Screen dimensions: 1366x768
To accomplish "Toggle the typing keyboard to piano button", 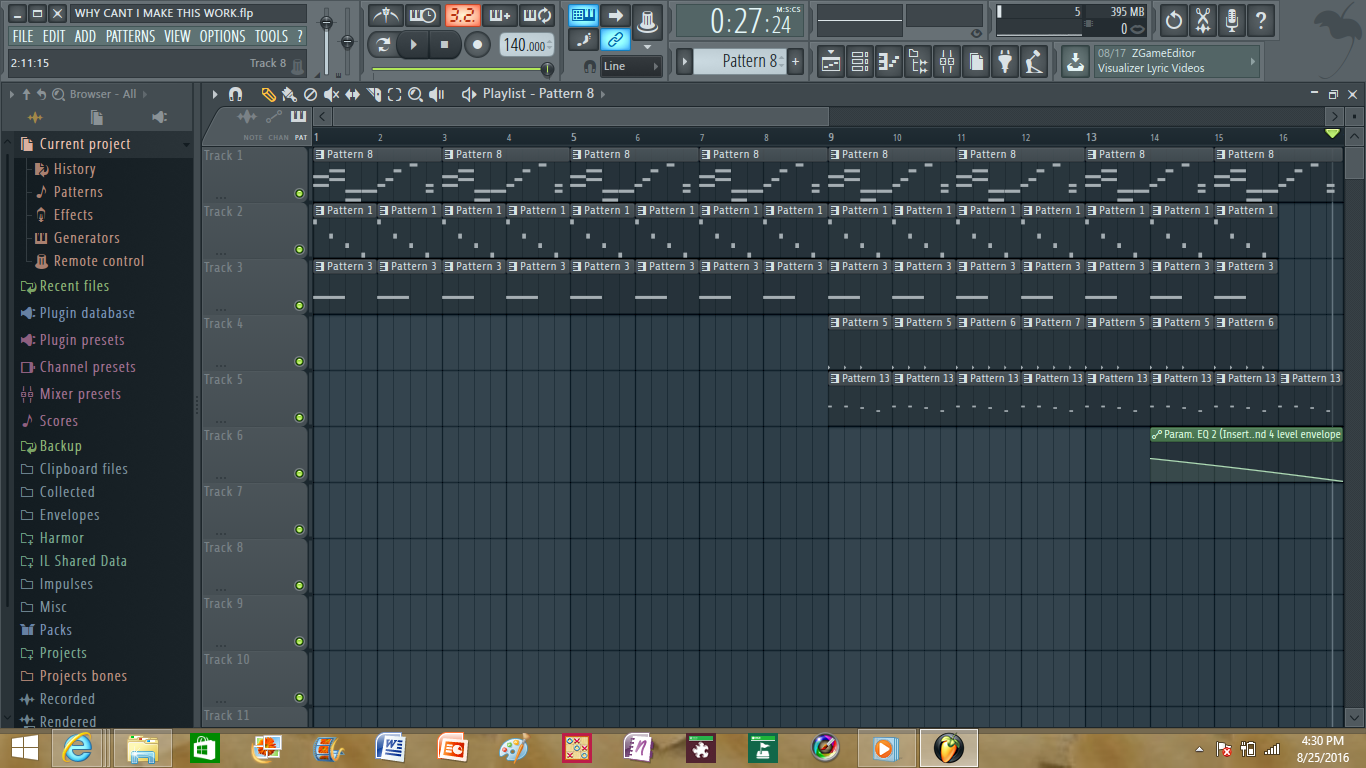I will (584, 16).
